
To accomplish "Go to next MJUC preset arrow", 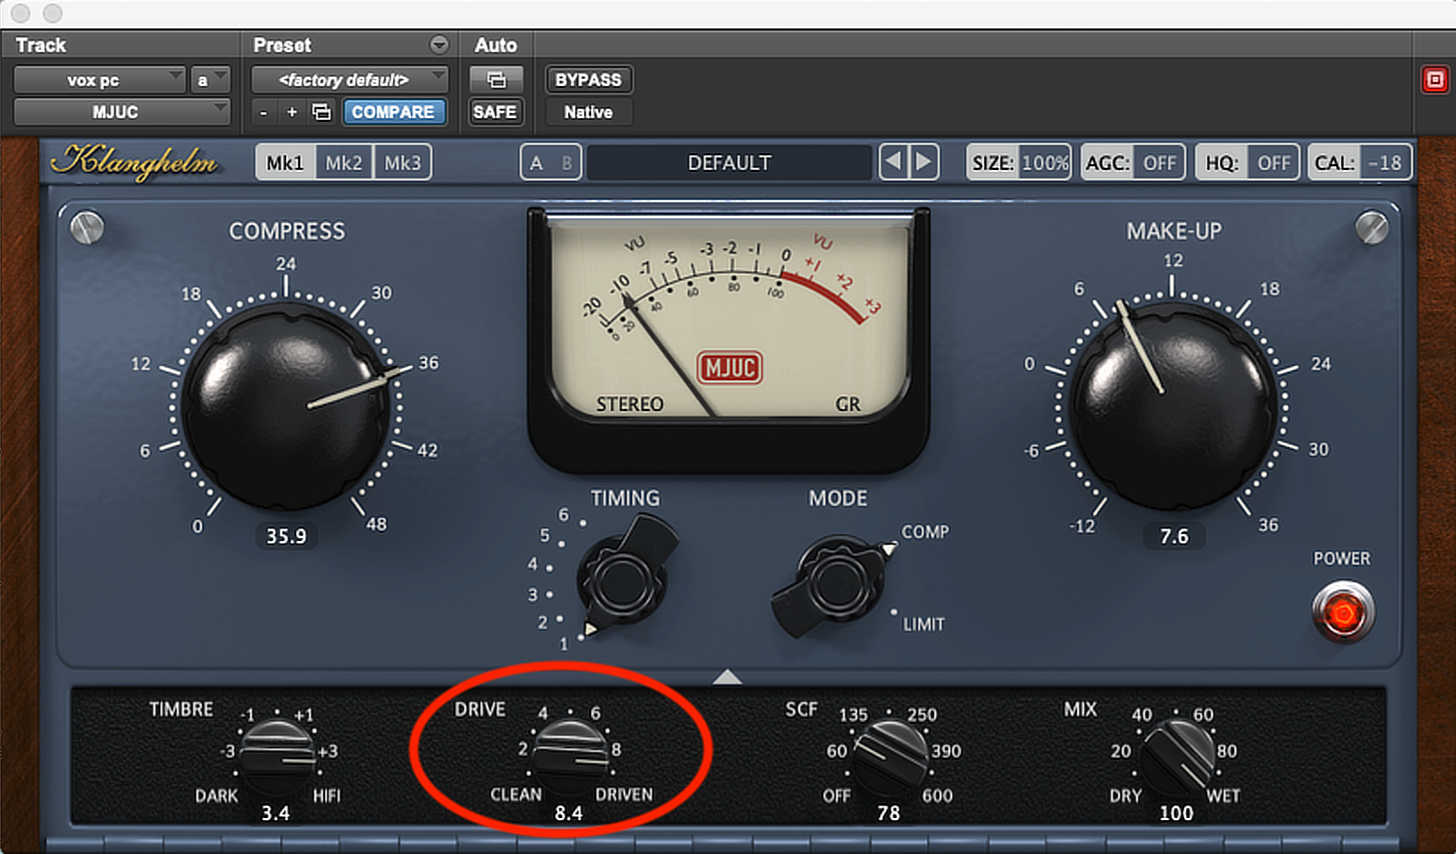I will click(924, 162).
